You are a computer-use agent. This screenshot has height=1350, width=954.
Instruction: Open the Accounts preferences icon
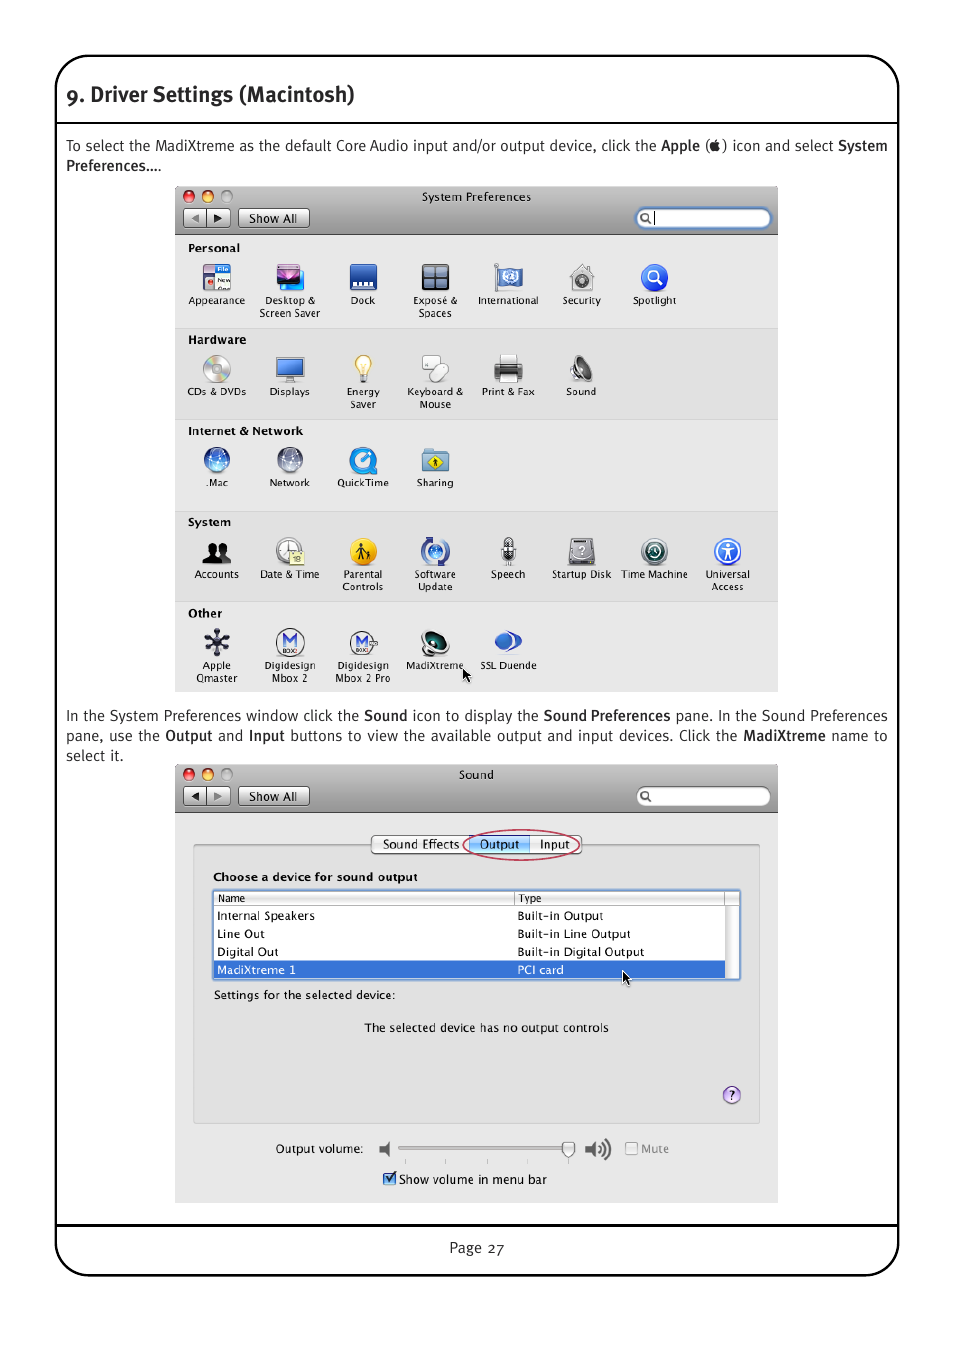coord(217,552)
